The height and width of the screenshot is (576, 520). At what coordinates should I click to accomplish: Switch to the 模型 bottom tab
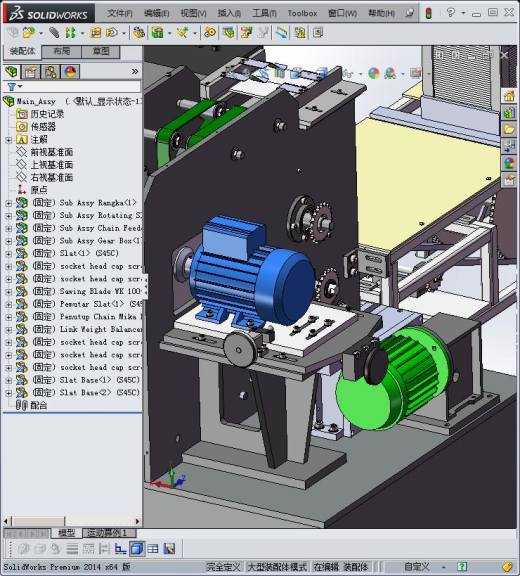tap(67, 532)
